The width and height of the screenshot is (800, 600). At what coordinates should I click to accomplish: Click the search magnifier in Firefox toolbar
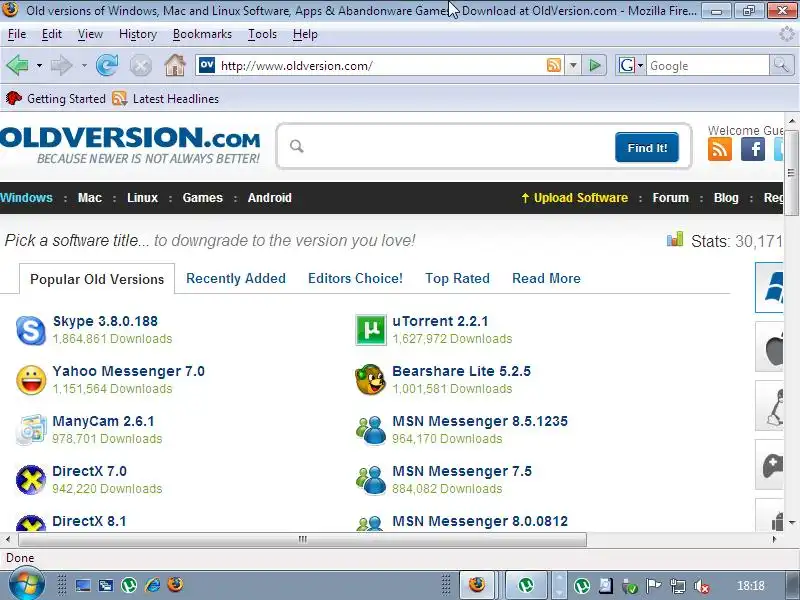(x=781, y=65)
